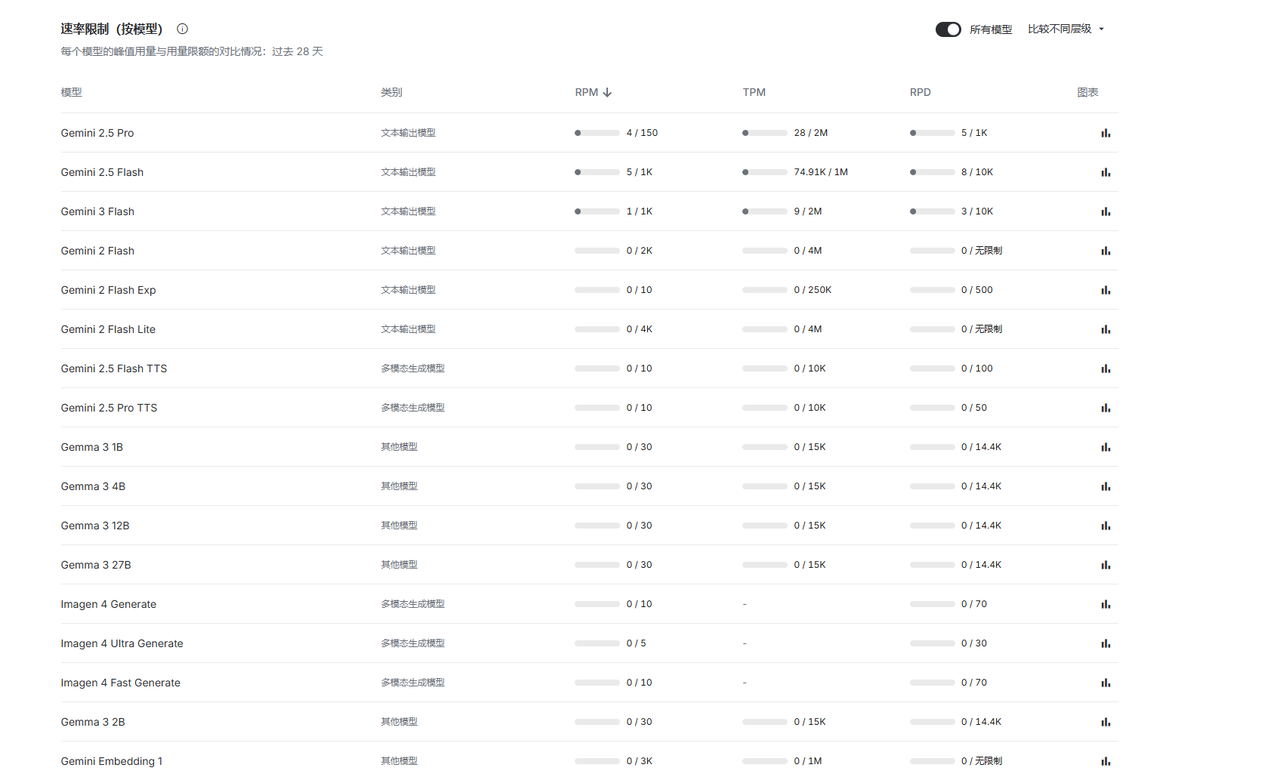
Task: Open the chart icon for Gemini Embedding 1
Action: pos(1105,761)
